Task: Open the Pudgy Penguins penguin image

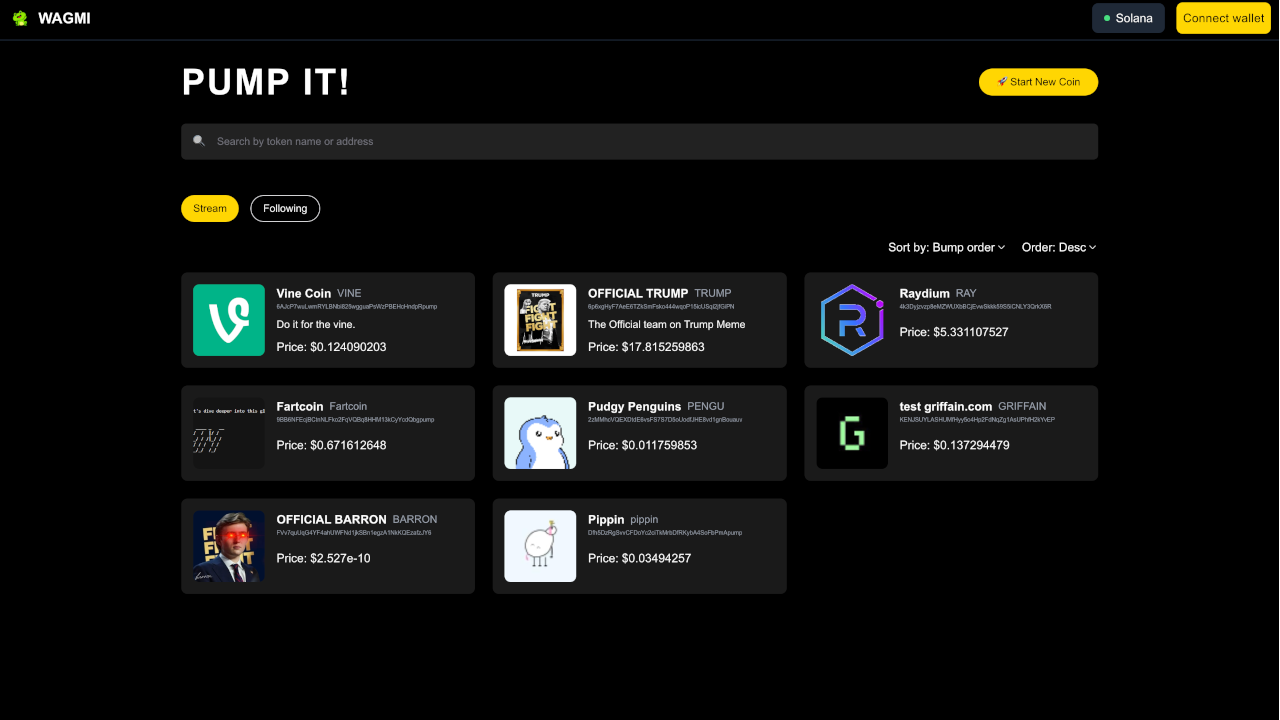Action: (x=540, y=433)
